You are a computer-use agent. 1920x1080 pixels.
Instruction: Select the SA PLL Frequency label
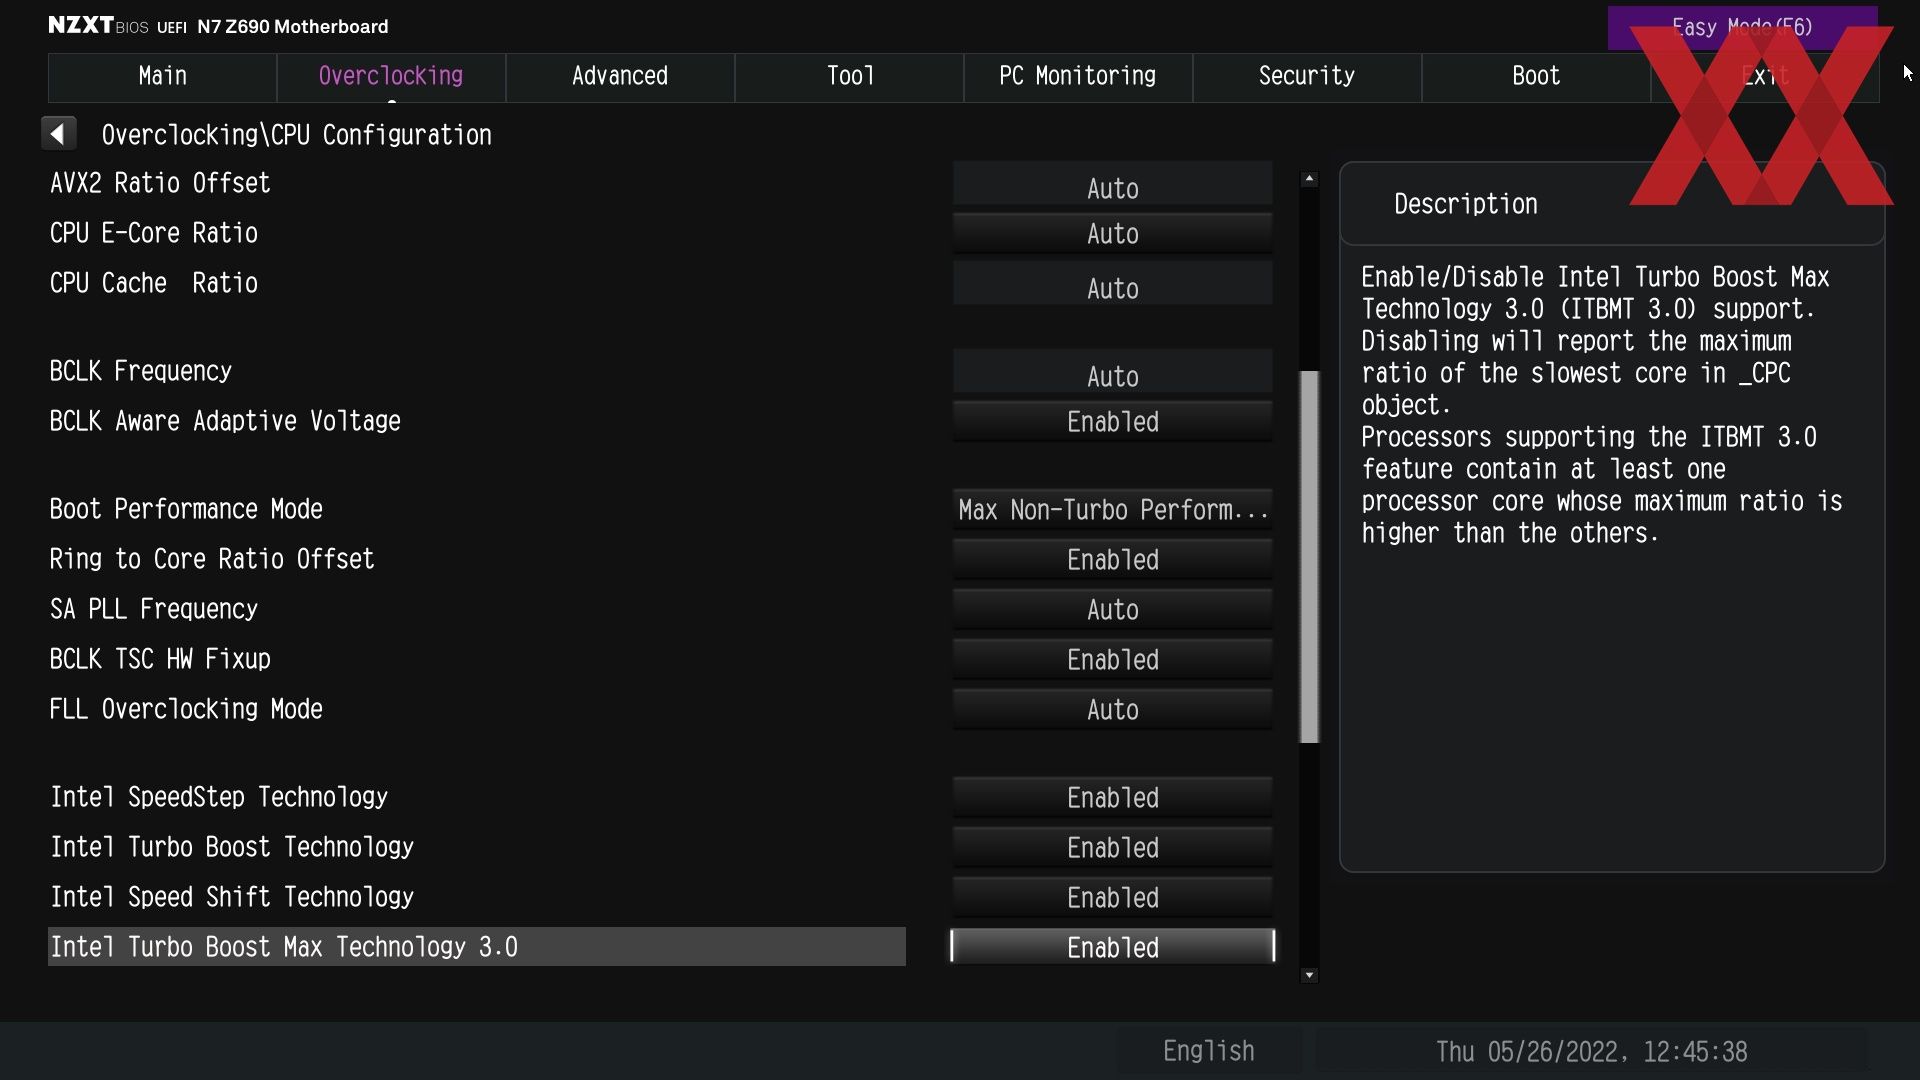coord(154,609)
